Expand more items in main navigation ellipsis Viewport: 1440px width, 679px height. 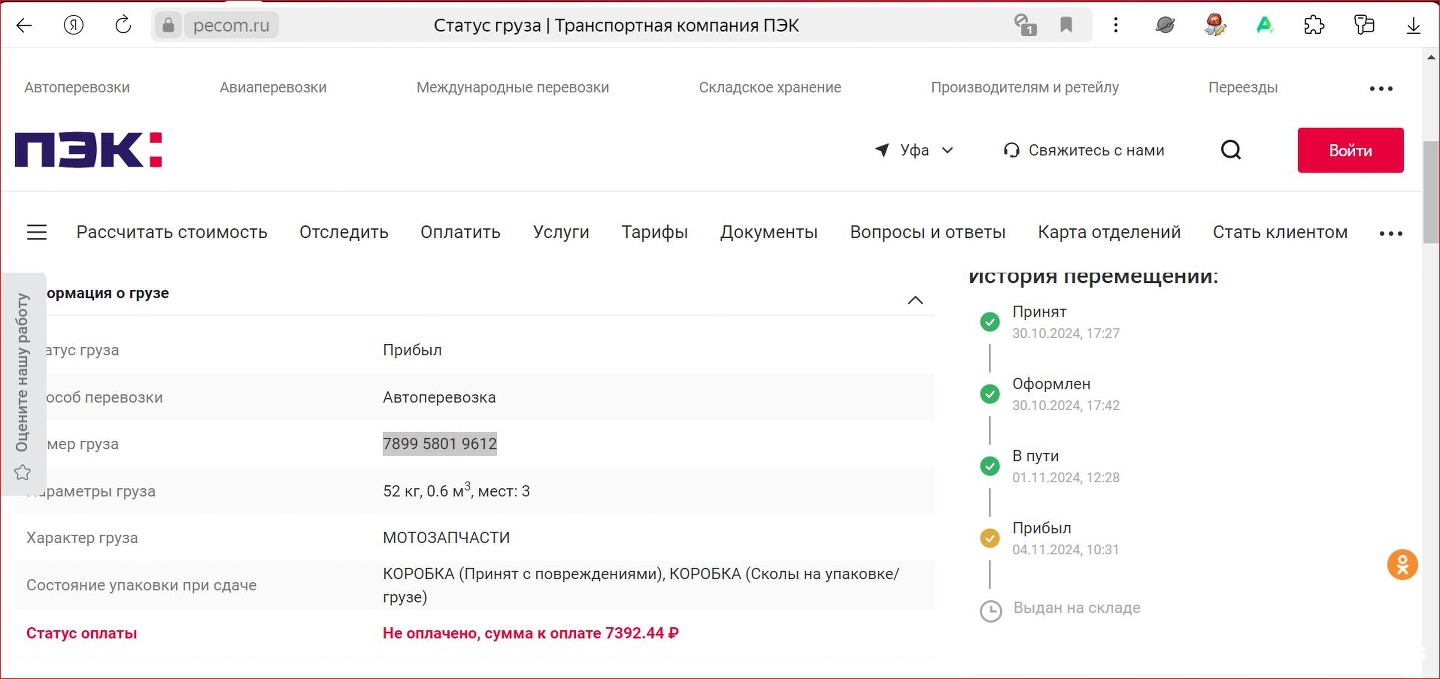pos(1391,233)
